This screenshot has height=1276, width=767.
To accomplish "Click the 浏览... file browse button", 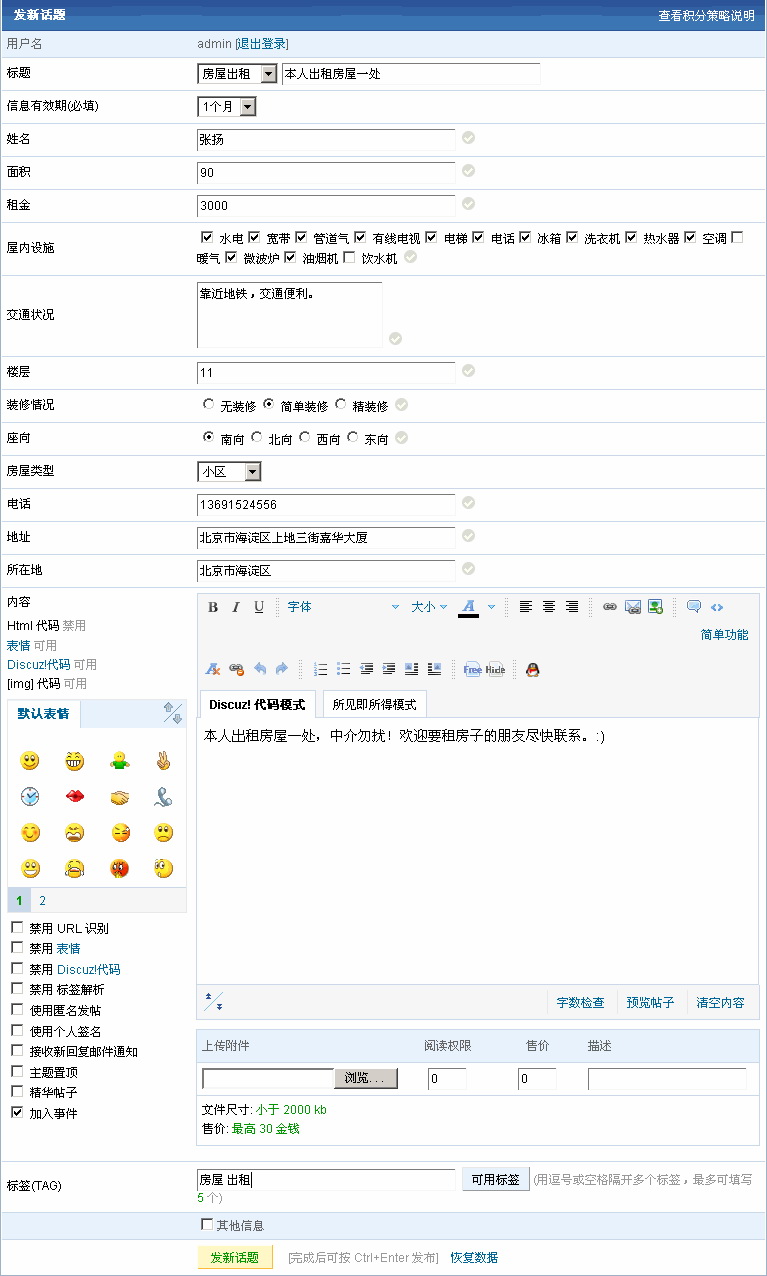I will [365, 1078].
